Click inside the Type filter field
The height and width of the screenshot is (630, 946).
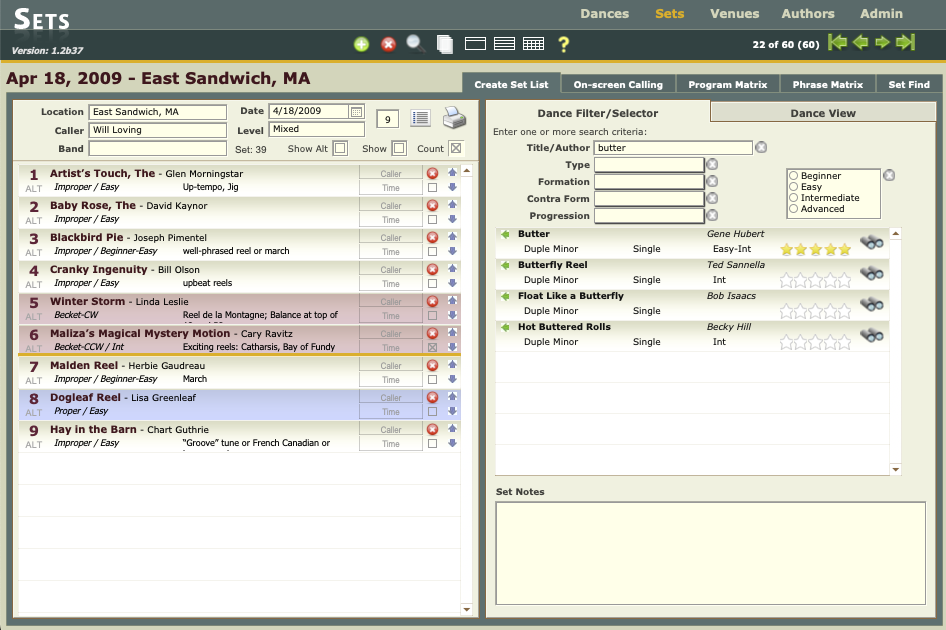tap(649, 165)
